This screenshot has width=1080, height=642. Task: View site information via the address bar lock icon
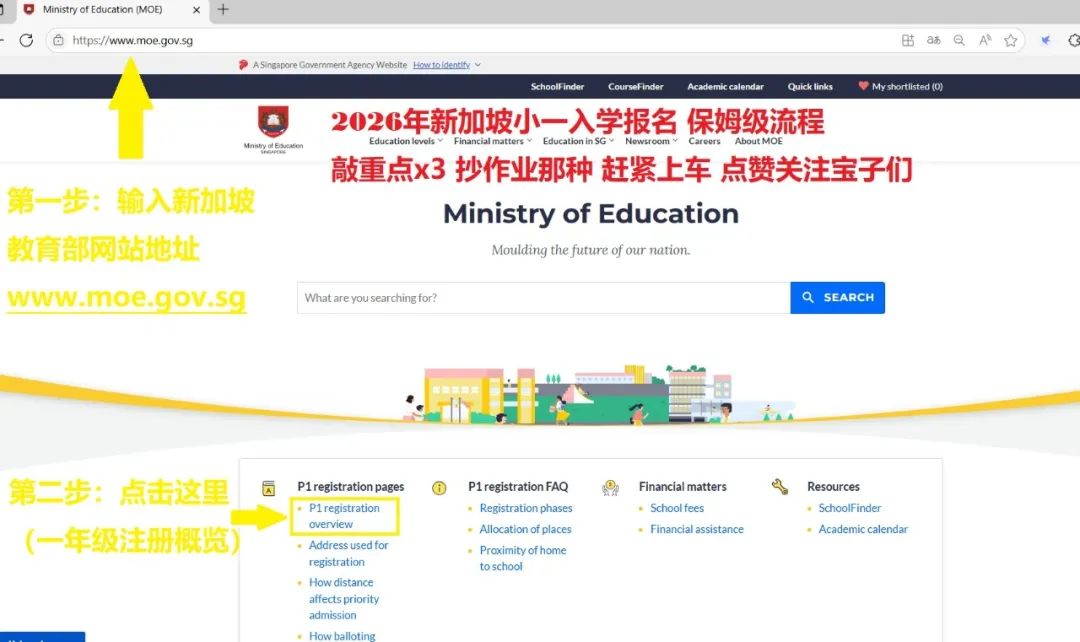59,40
